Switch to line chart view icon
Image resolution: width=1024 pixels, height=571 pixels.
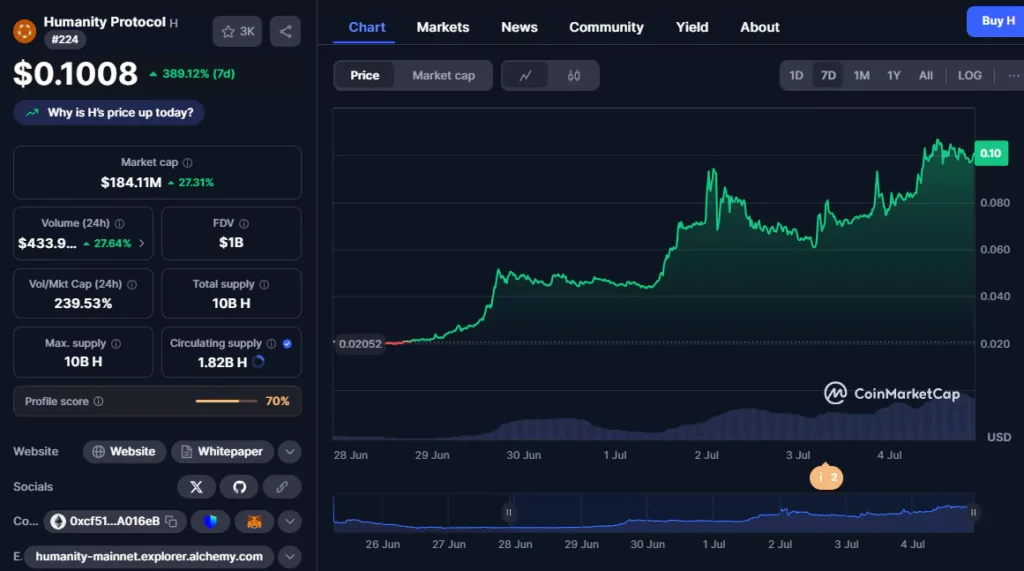click(526, 76)
